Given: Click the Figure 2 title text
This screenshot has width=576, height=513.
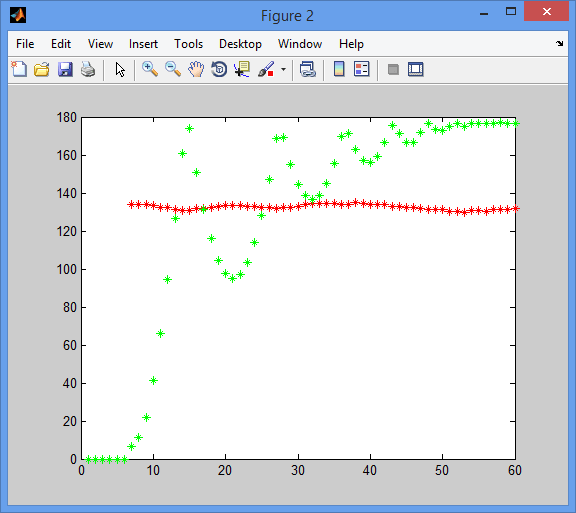Looking at the screenshot, I should 287,16.
